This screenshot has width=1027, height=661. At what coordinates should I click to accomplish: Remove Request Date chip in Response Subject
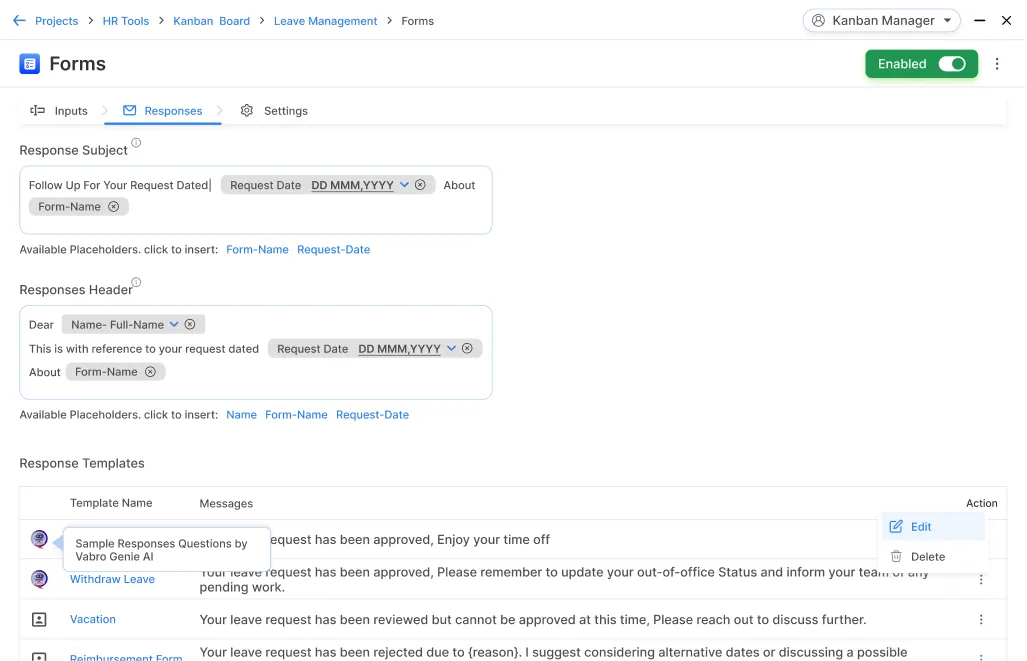(420, 185)
